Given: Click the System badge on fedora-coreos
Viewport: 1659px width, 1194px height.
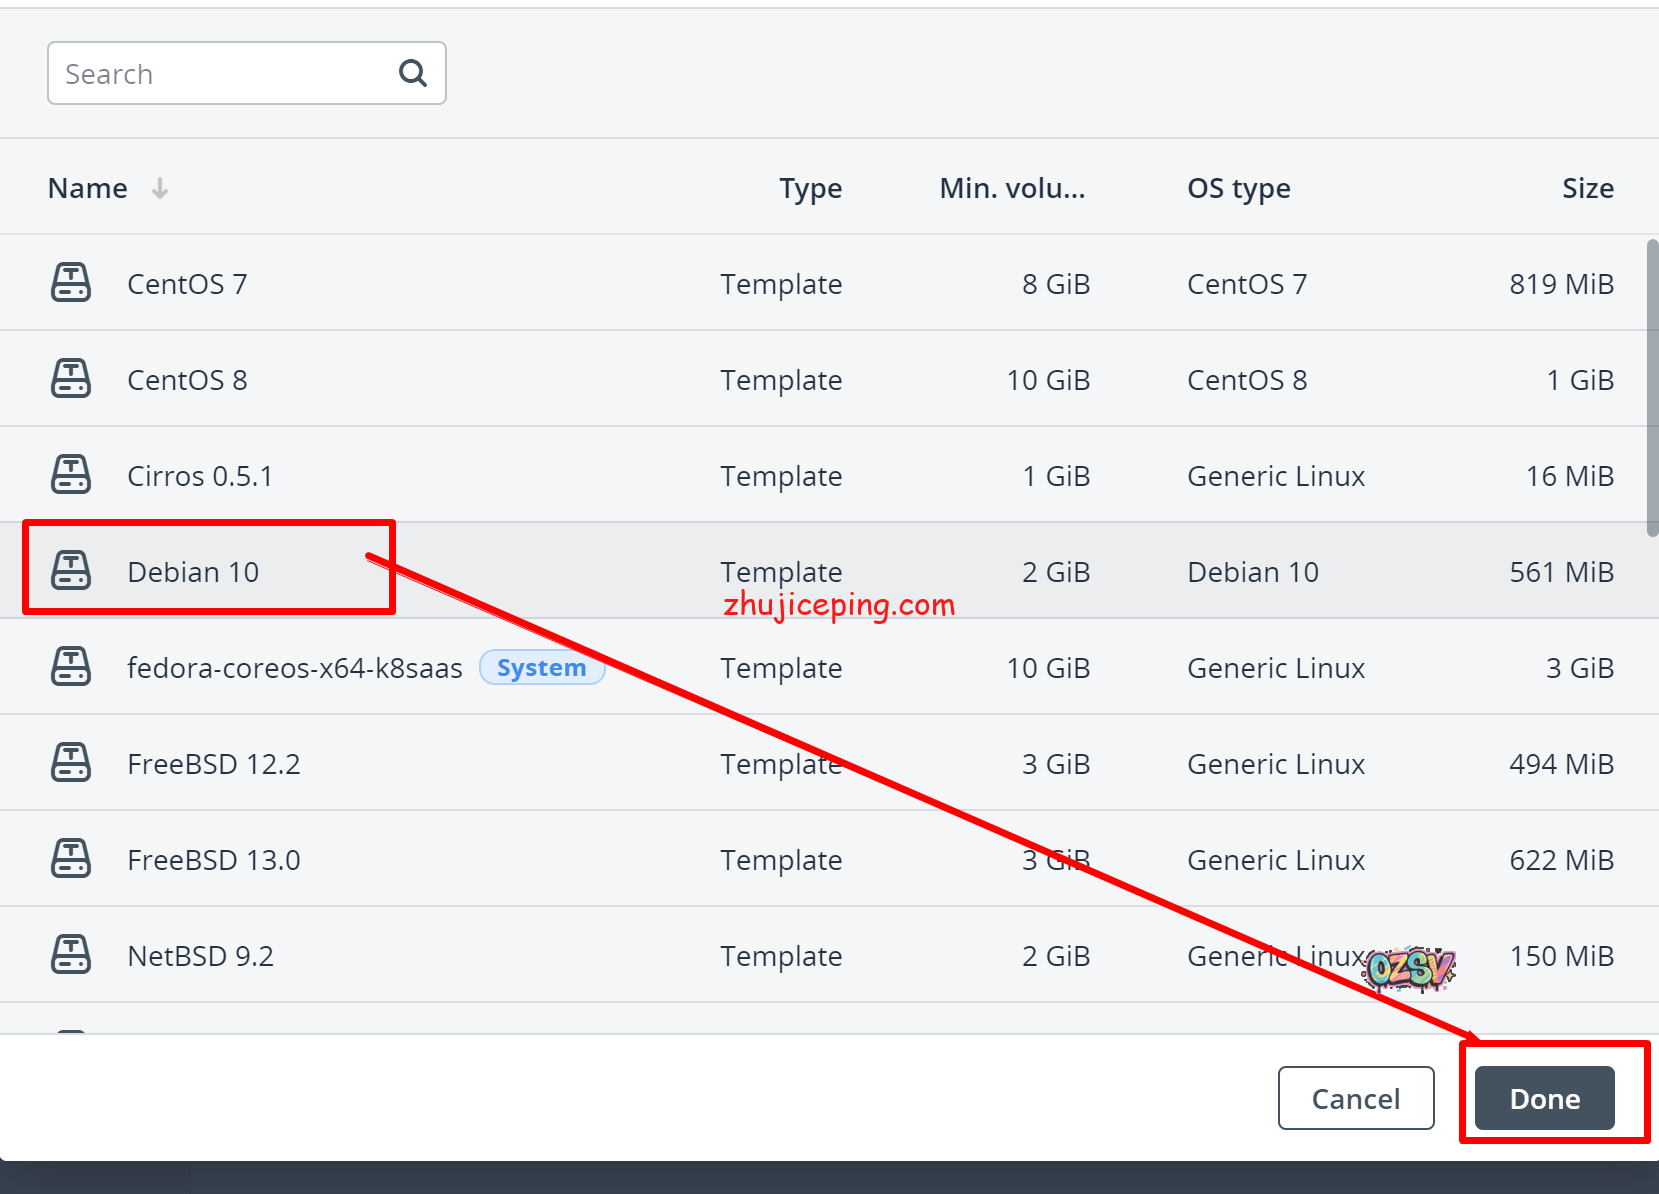Looking at the screenshot, I should [541, 668].
